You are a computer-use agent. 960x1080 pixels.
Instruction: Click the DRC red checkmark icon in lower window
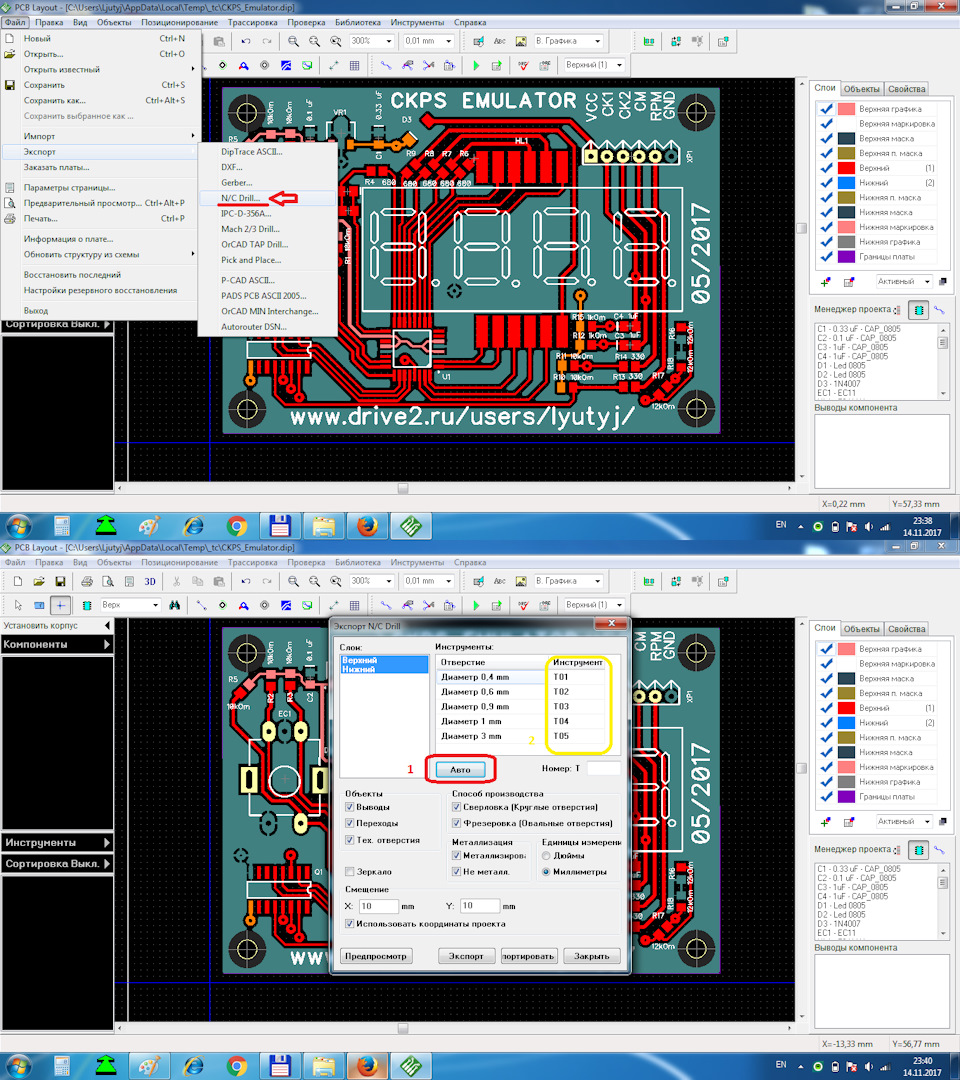click(x=523, y=605)
